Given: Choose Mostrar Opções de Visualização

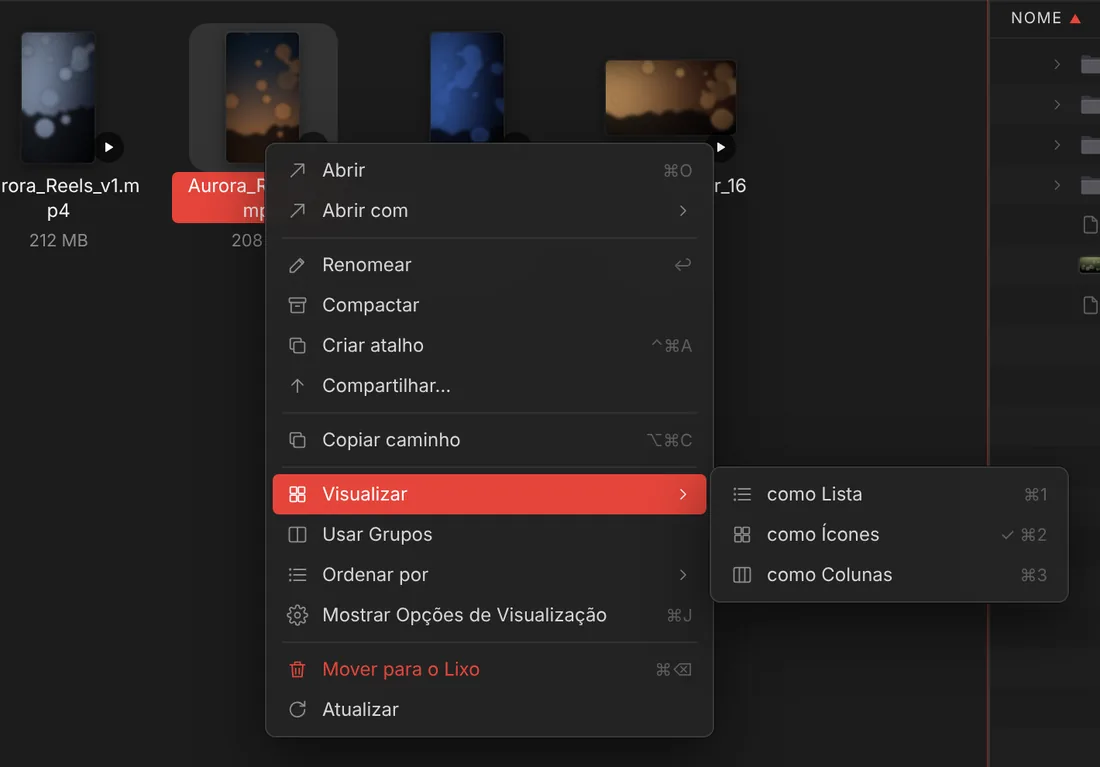Looking at the screenshot, I should [490, 615].
